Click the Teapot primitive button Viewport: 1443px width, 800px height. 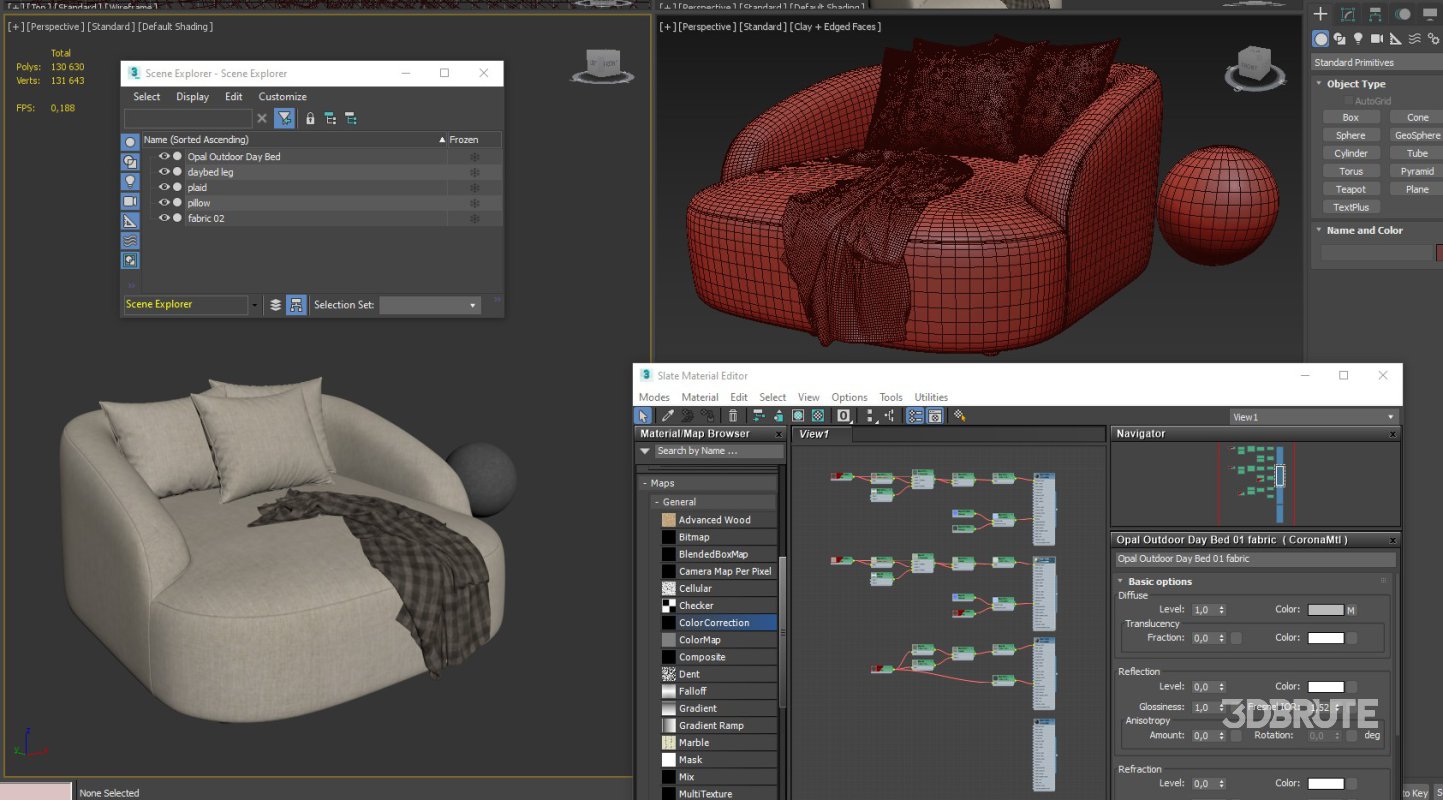click(x=1350, y=189)
